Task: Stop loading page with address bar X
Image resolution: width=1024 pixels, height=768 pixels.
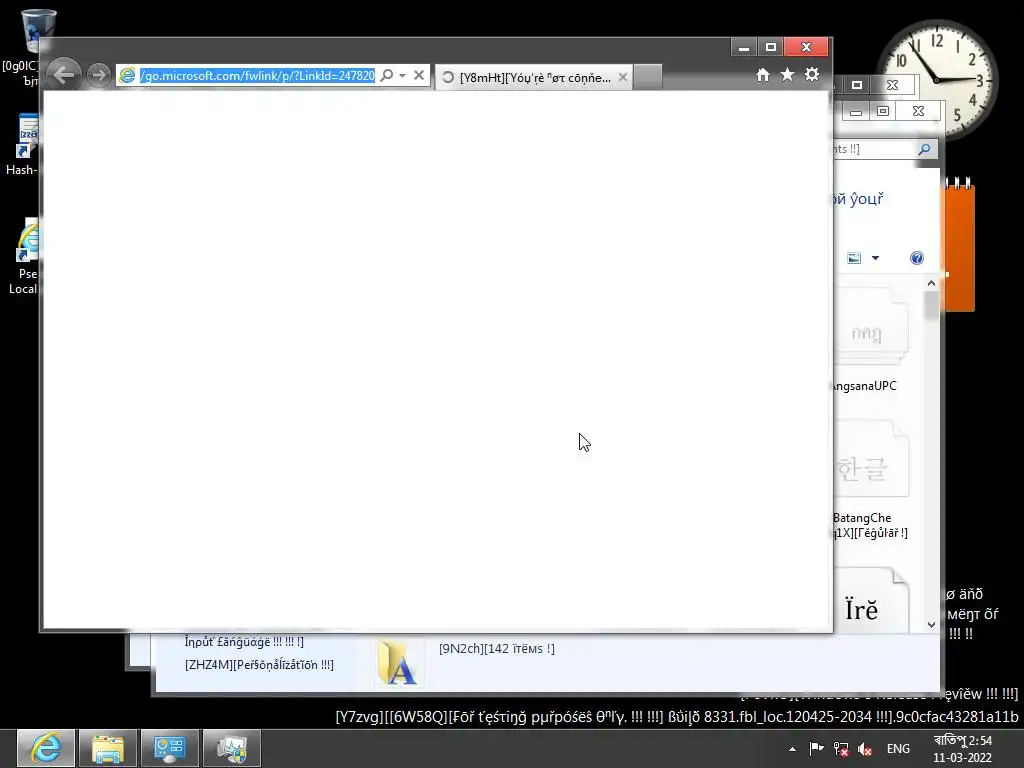Action: pyautogui.click(x=419, y=76)
